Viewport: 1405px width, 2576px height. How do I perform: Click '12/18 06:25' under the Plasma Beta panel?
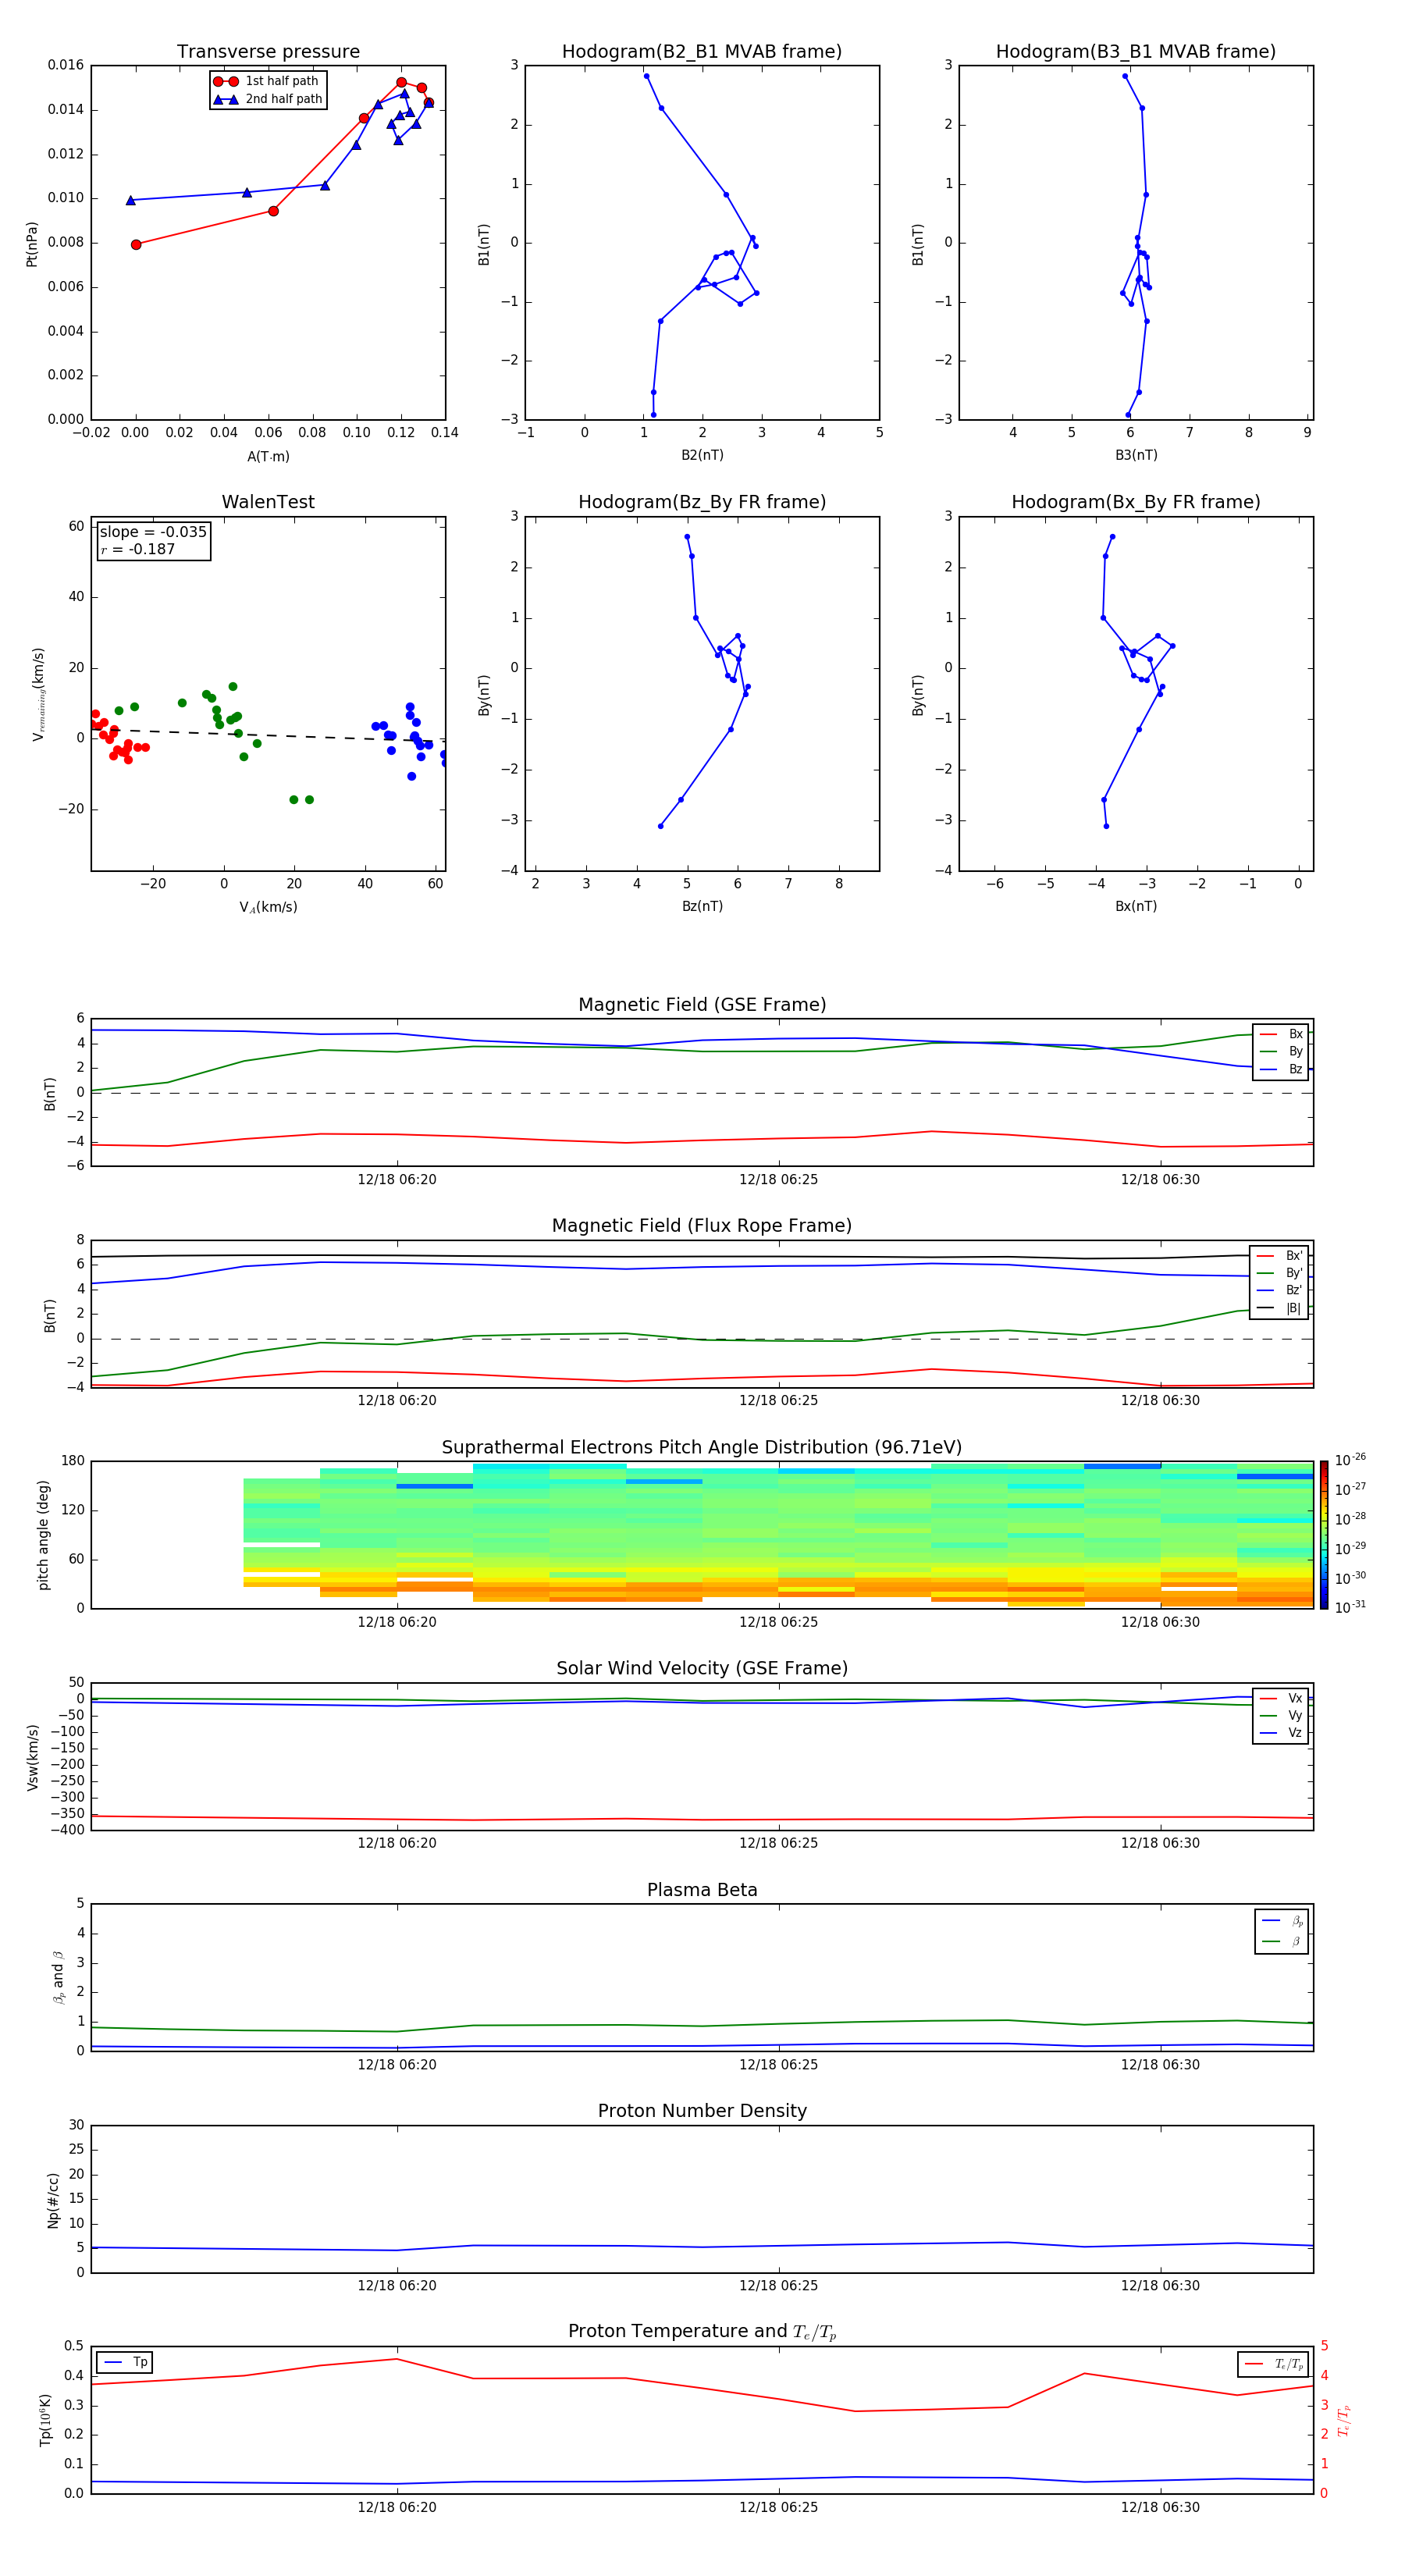click(x=778, y=2065)
